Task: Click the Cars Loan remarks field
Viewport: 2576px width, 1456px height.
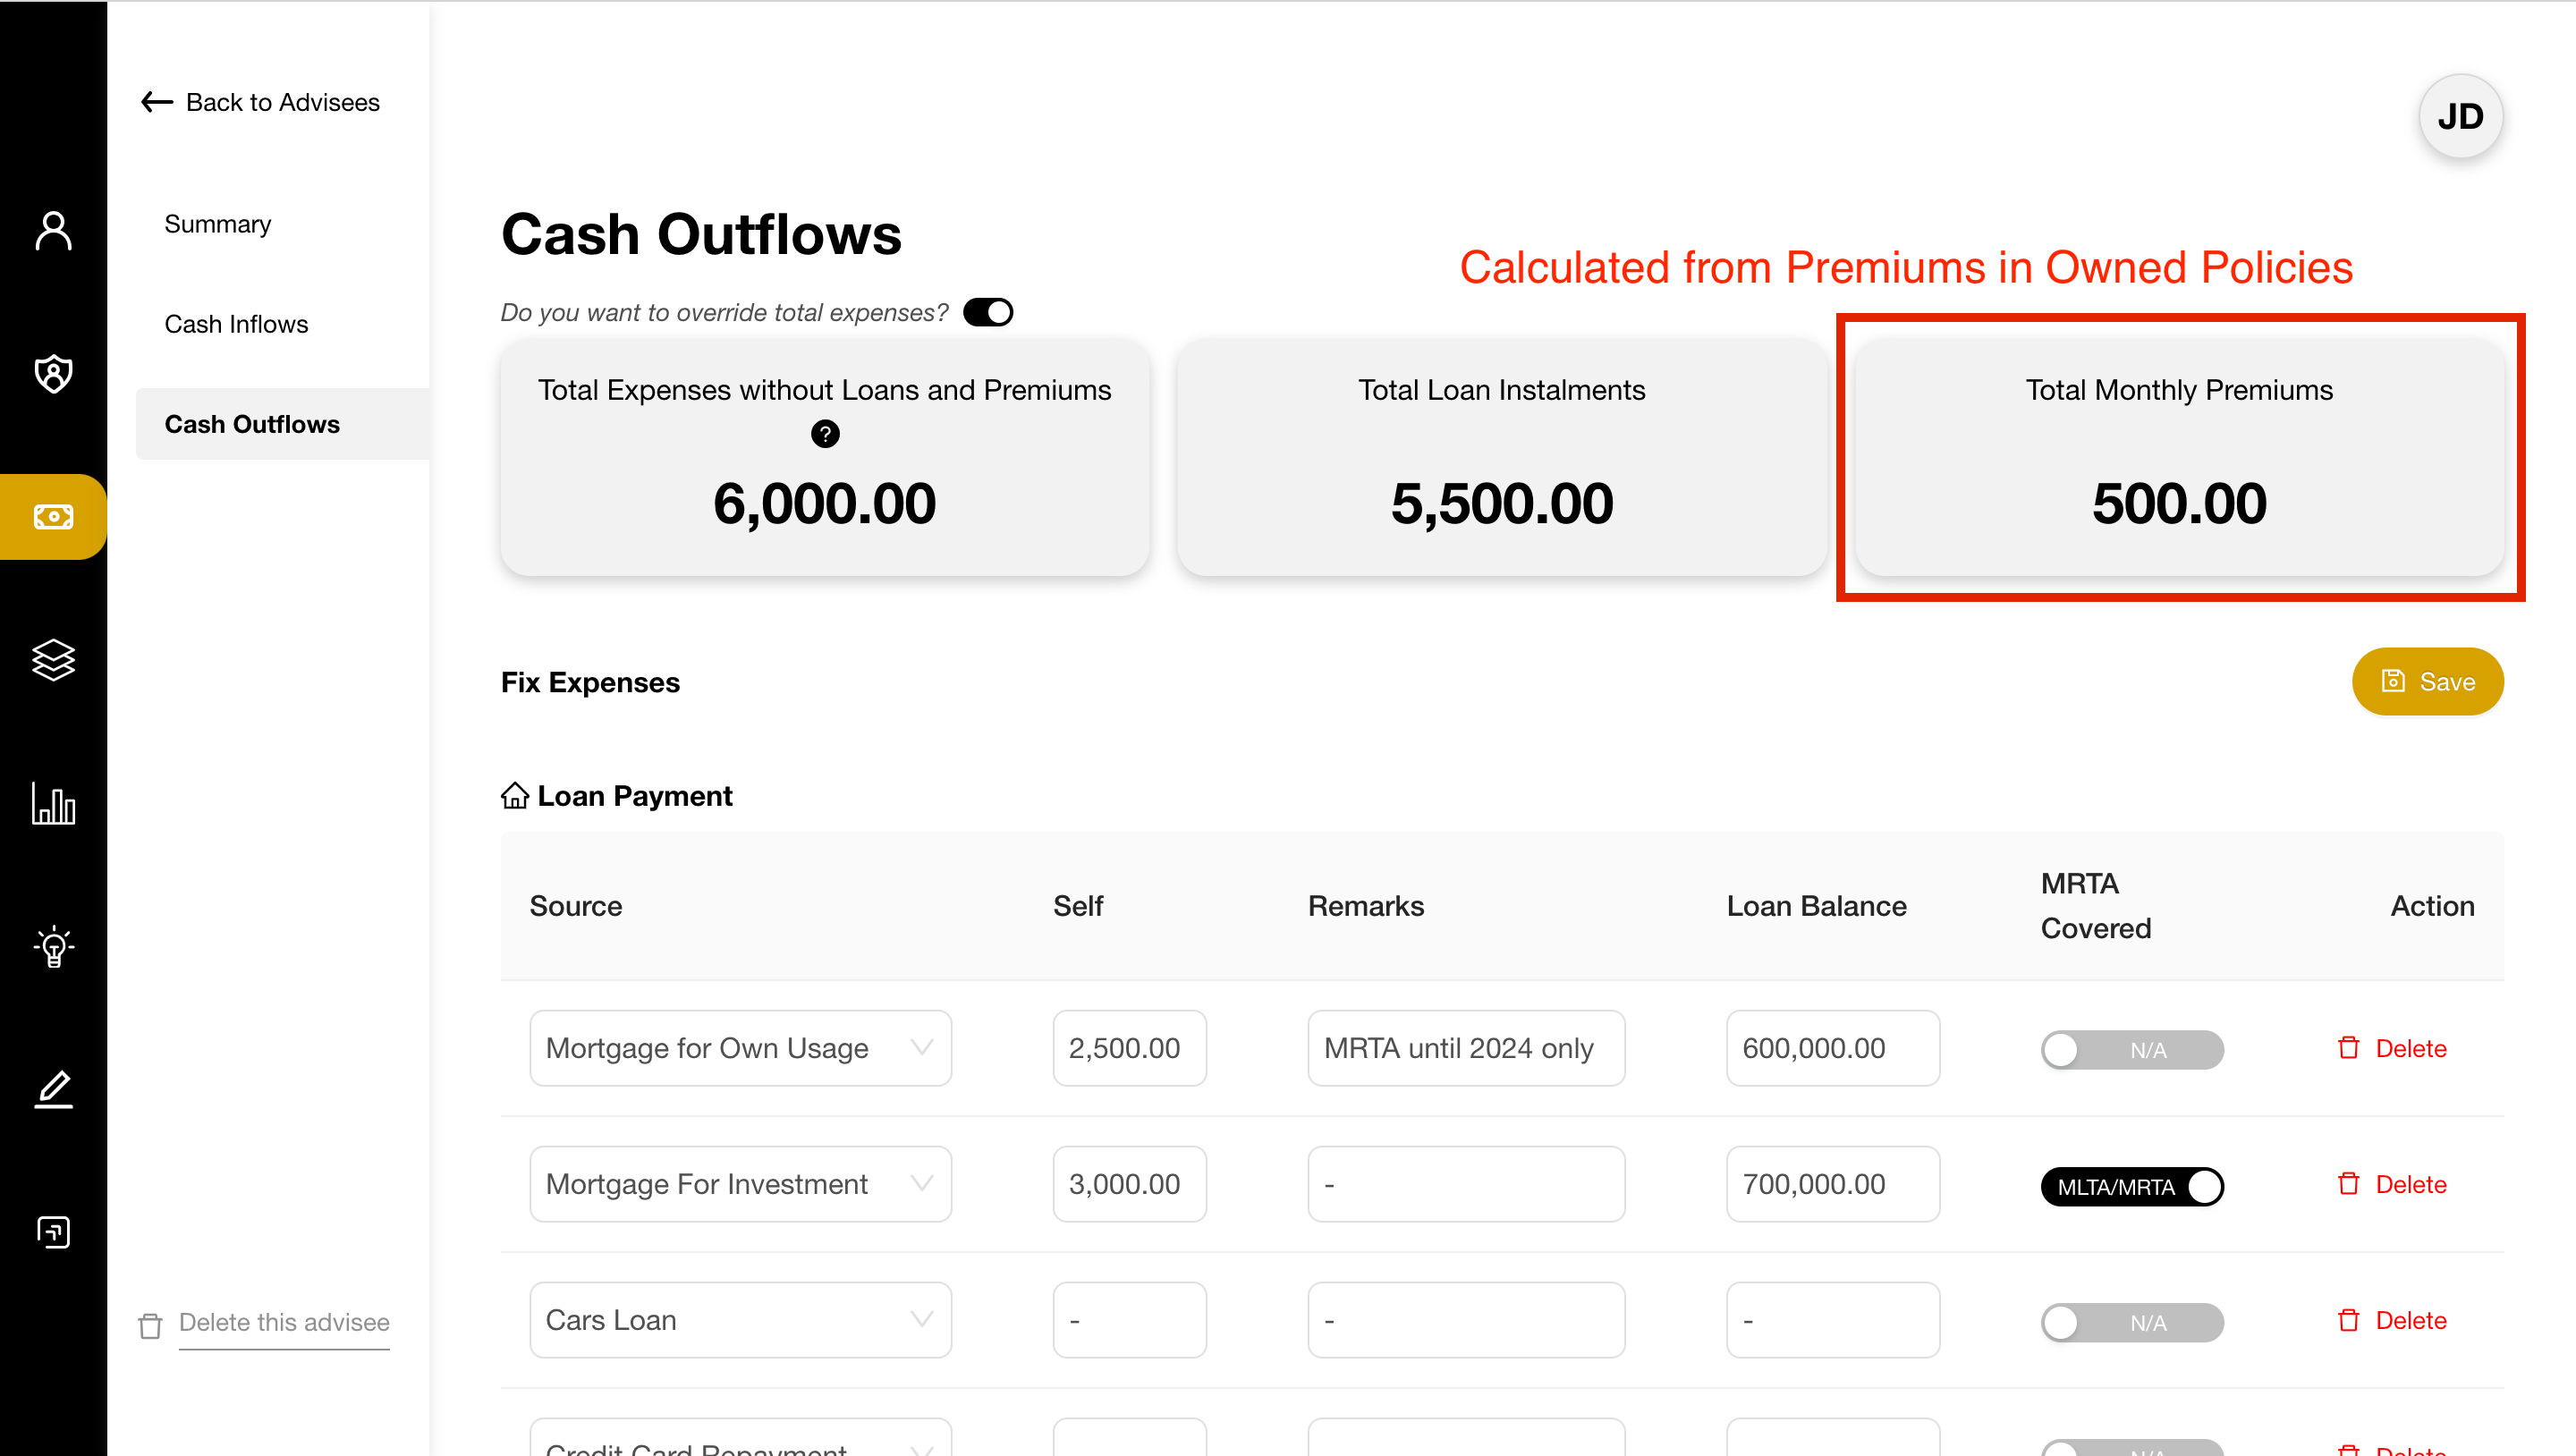Action: pyautogui.click(x=1466, y=1320)
